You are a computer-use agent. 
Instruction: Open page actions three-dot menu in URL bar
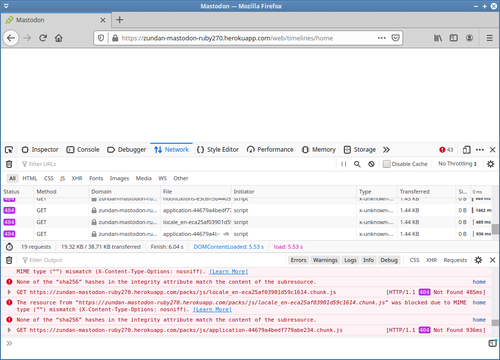tap(382, 38)
